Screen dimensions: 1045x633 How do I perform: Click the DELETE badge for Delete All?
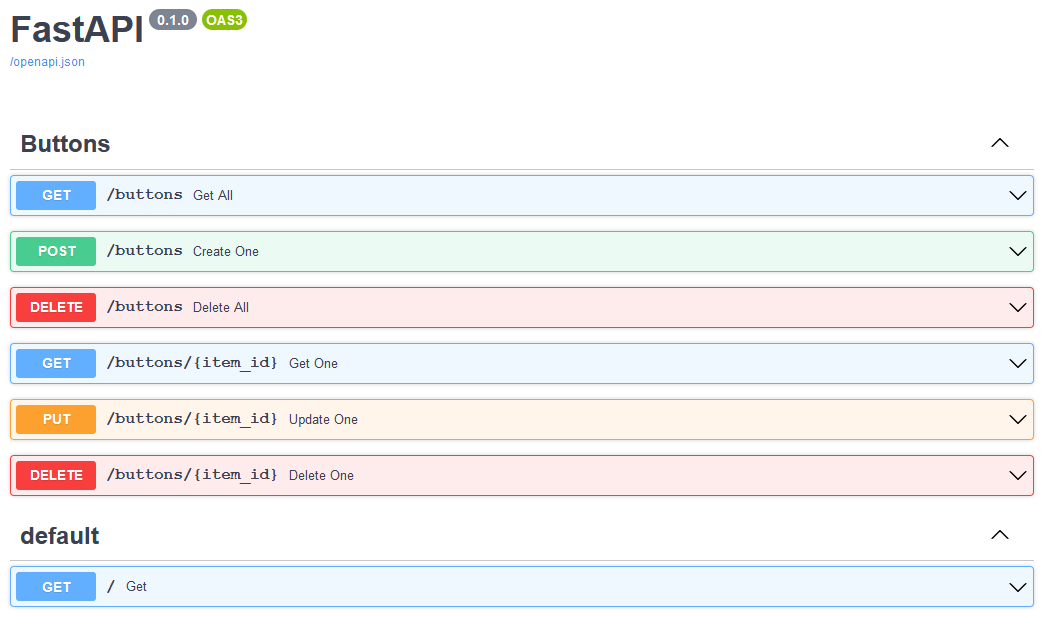tap(56, 307)
